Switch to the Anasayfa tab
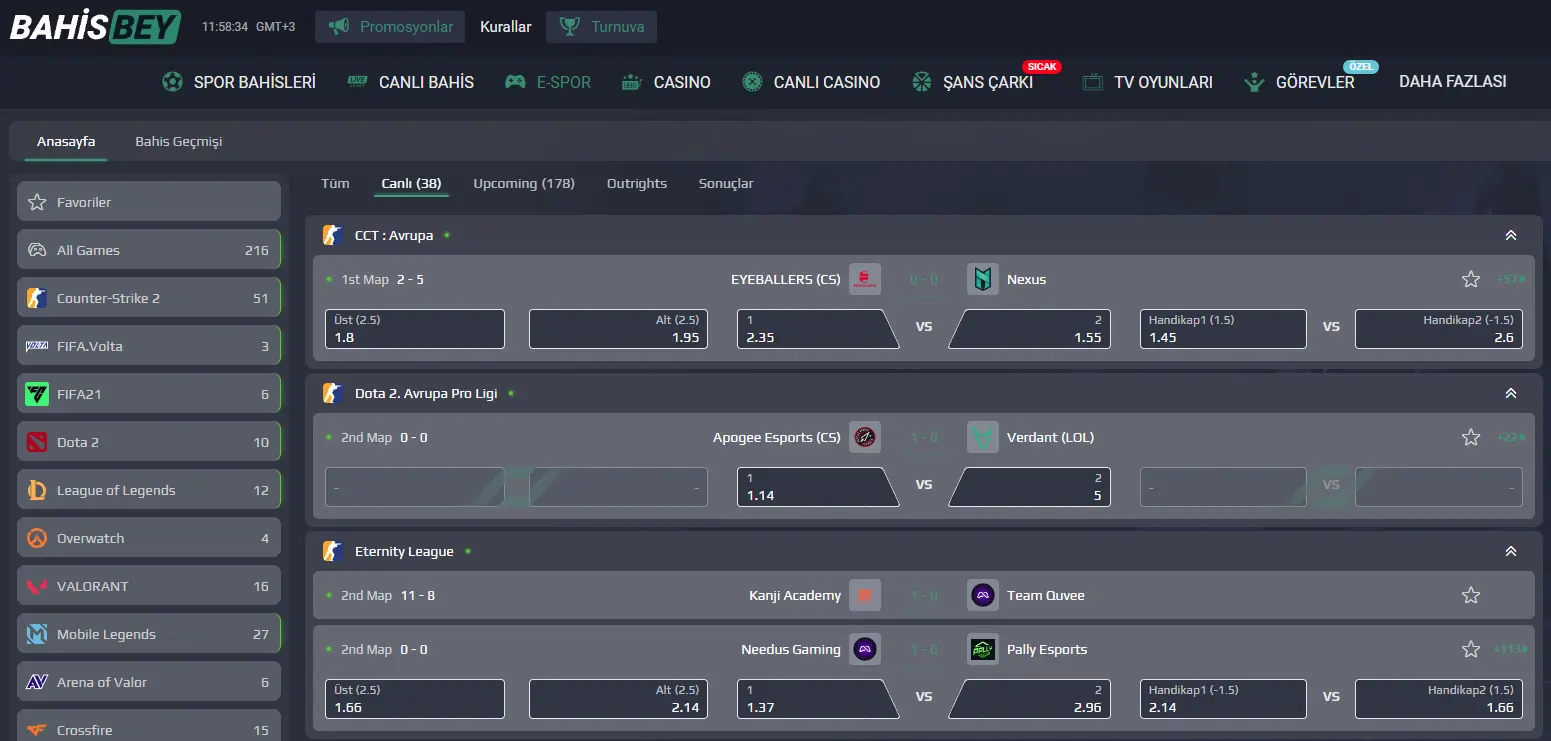 tap(66, 141)
